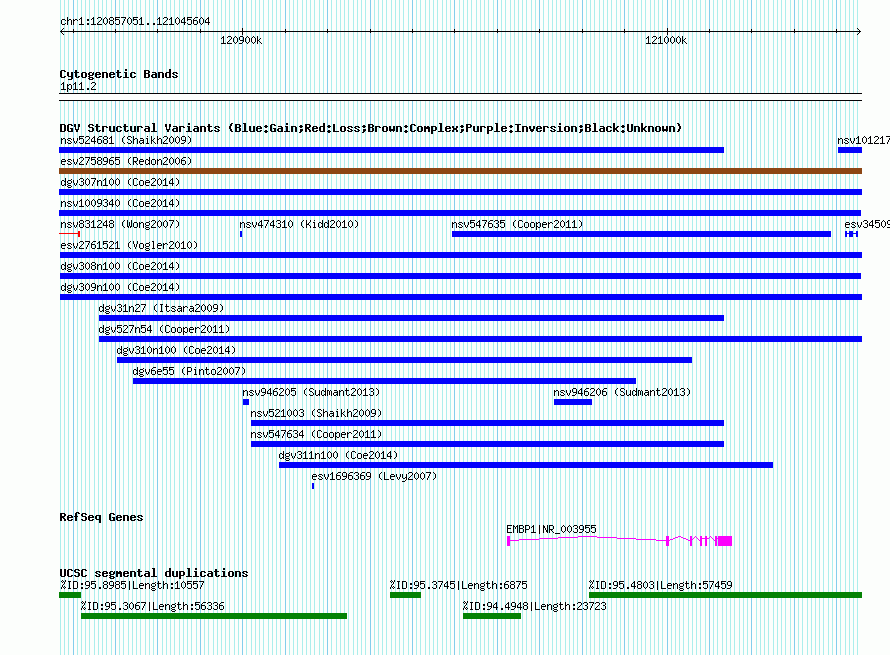Select the tiny nsv474310 blue variant marker

pos(241,234)
